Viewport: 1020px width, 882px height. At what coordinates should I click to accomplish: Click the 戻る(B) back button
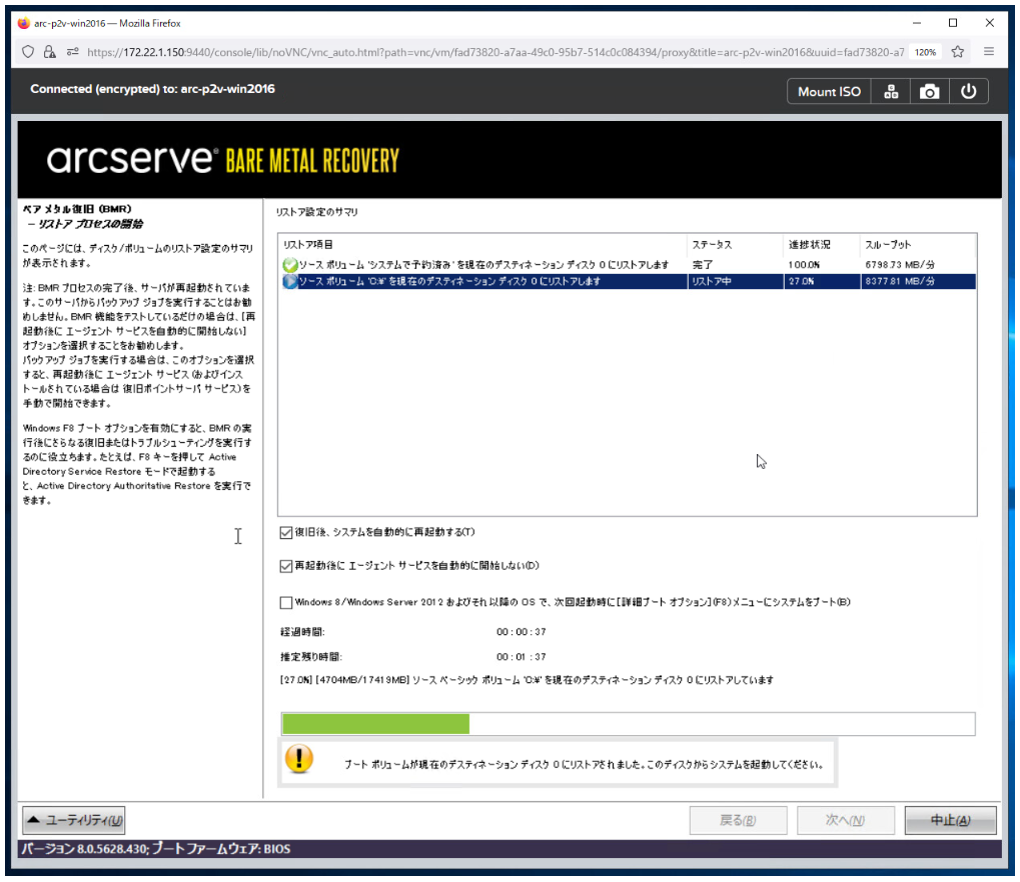point(738,820)
